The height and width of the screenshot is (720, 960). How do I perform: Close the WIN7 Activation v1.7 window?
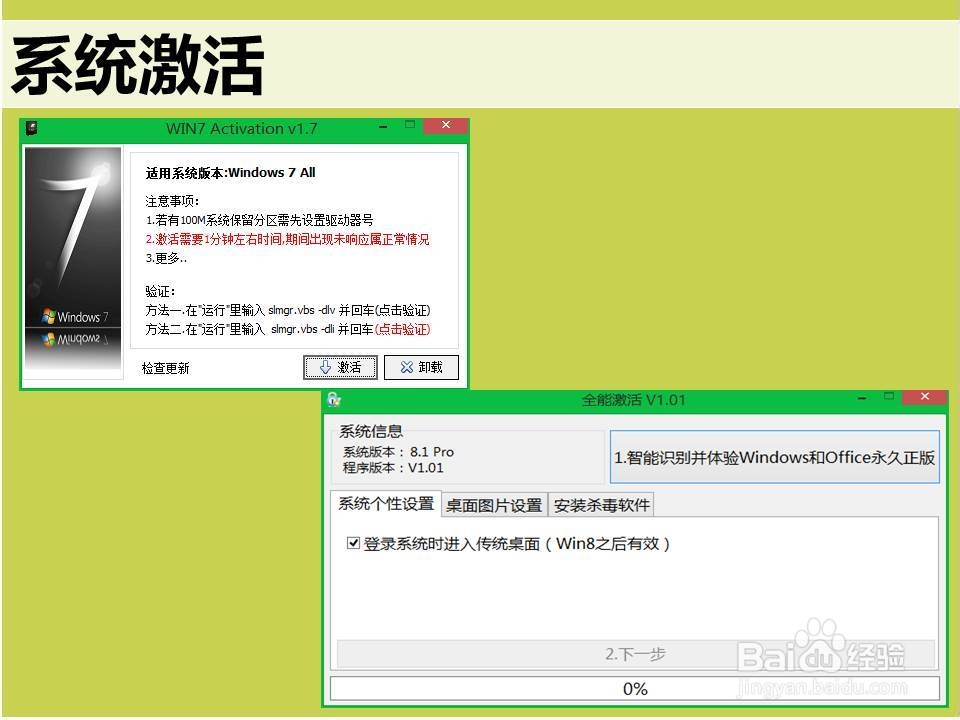tap(446, 125)
